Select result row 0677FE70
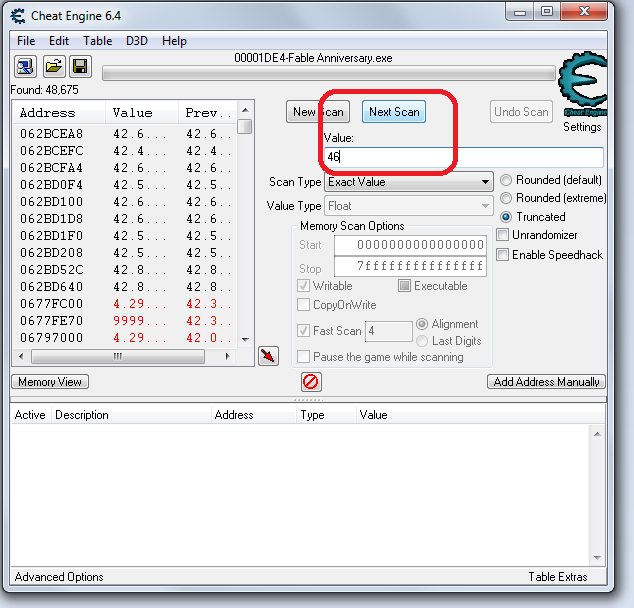This screenshot has height=608, width=634. tap(125, 320)
